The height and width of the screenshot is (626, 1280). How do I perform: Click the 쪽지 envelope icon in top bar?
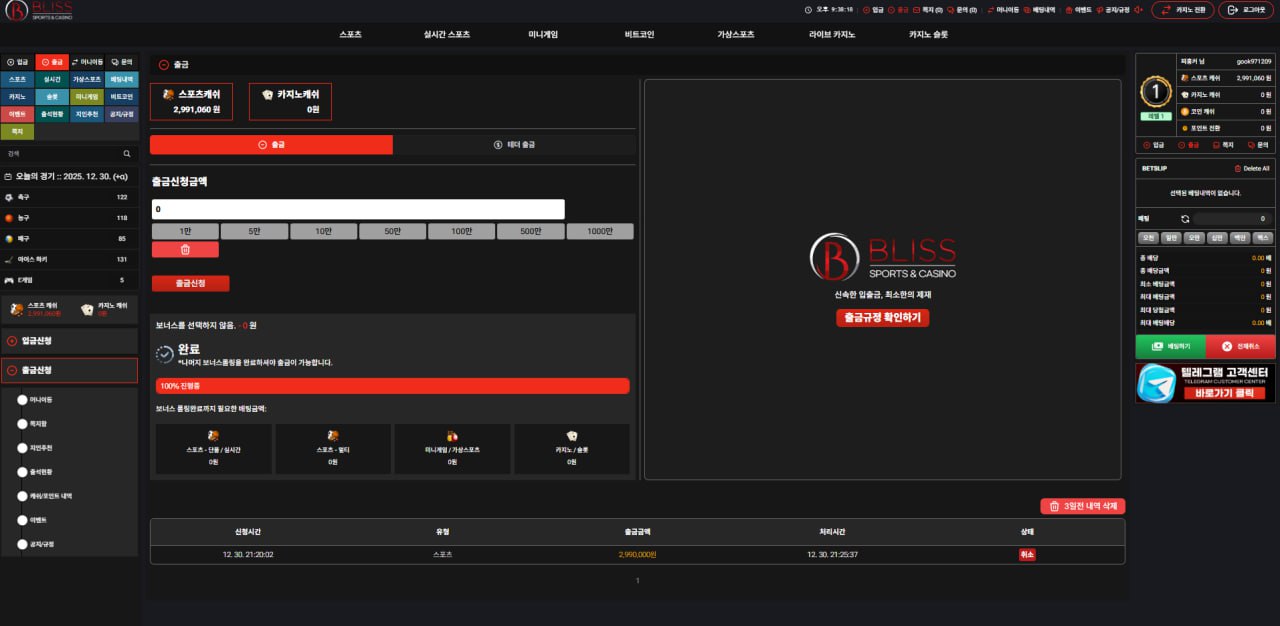(915, 10)
